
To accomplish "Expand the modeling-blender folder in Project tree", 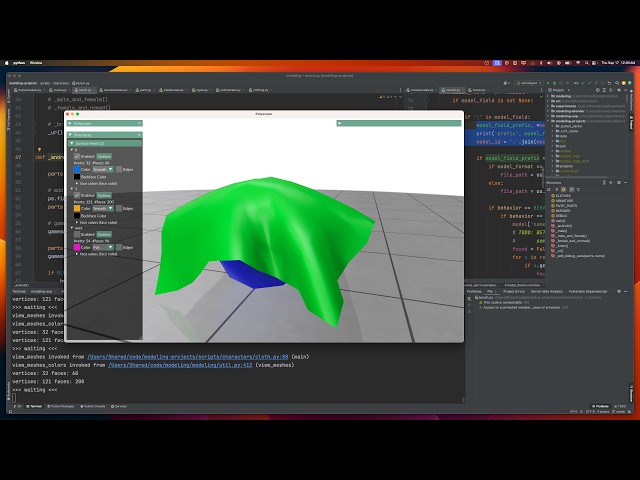I will pos(549,111).
